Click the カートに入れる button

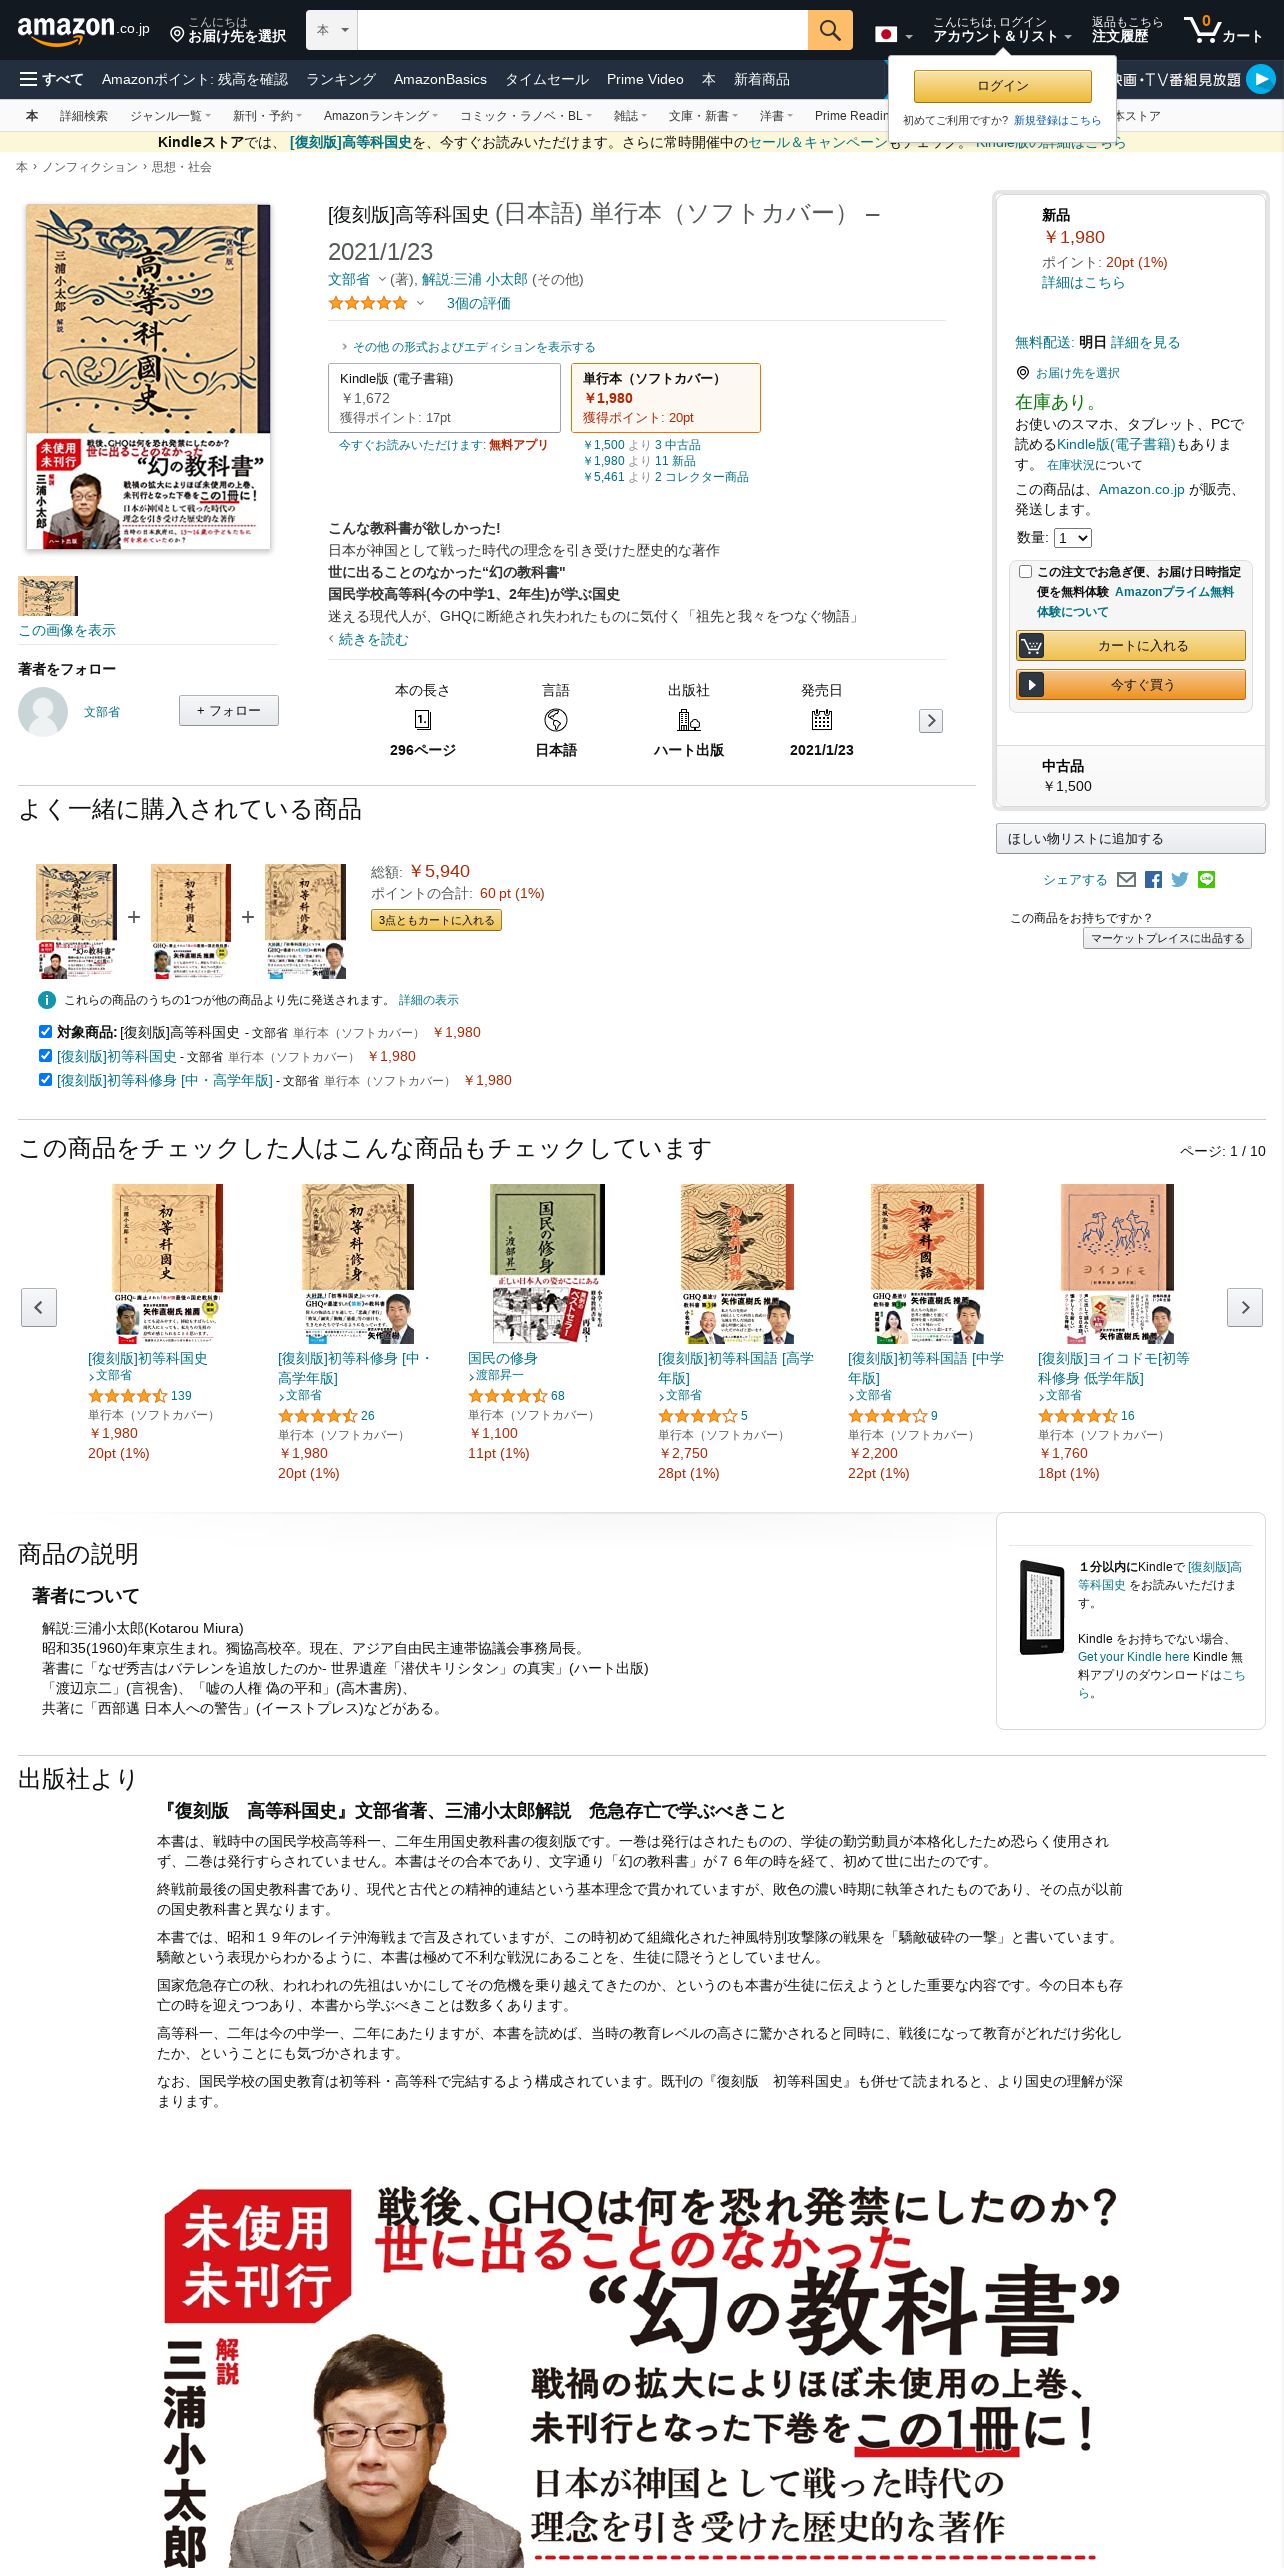pyautogui.click(x=1131, y=646)
